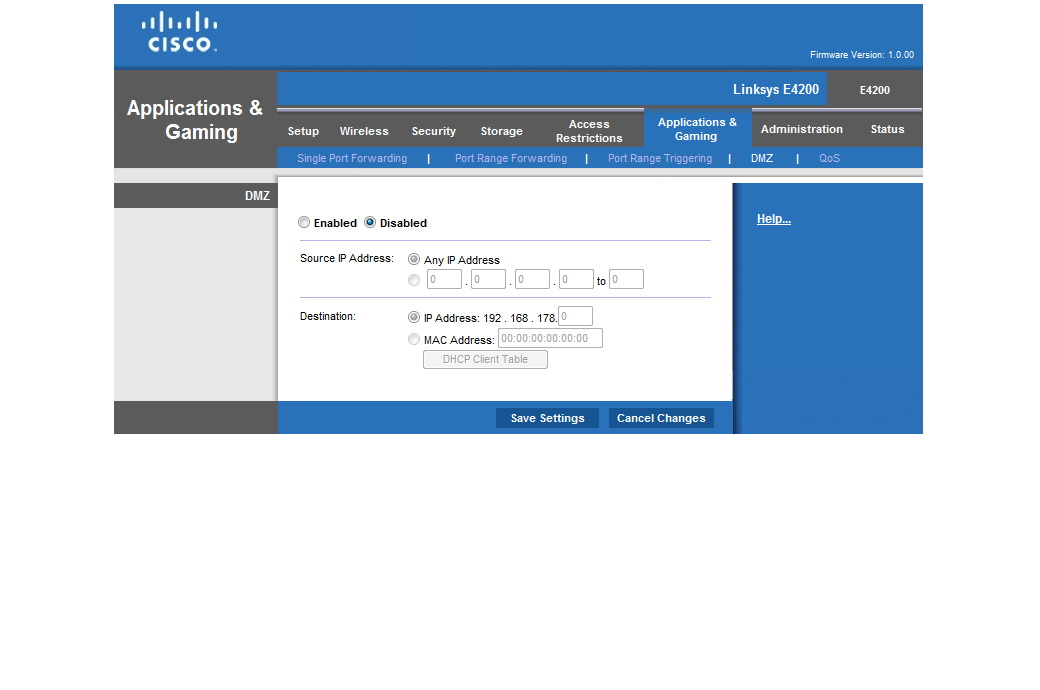Image resolution: width=1040 pixels, height=690 pixels.
Task: Select the Destination IP Address radio option
Action: [x=414, y=317]
